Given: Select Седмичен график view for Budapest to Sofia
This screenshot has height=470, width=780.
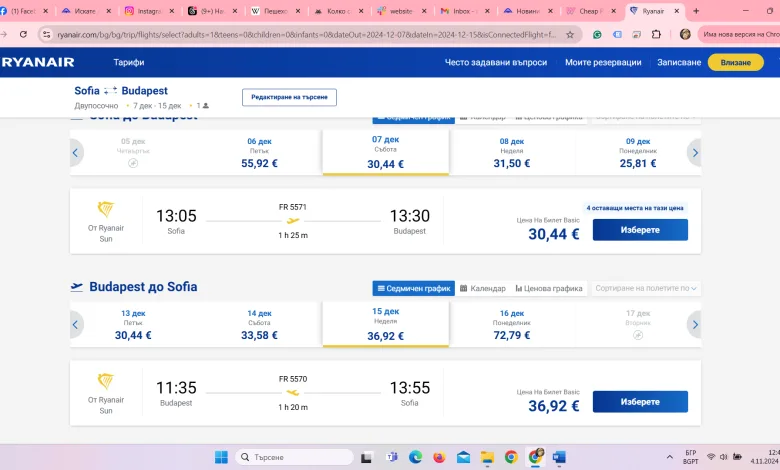Looking at the screenshot, I should tap(413, 288).
